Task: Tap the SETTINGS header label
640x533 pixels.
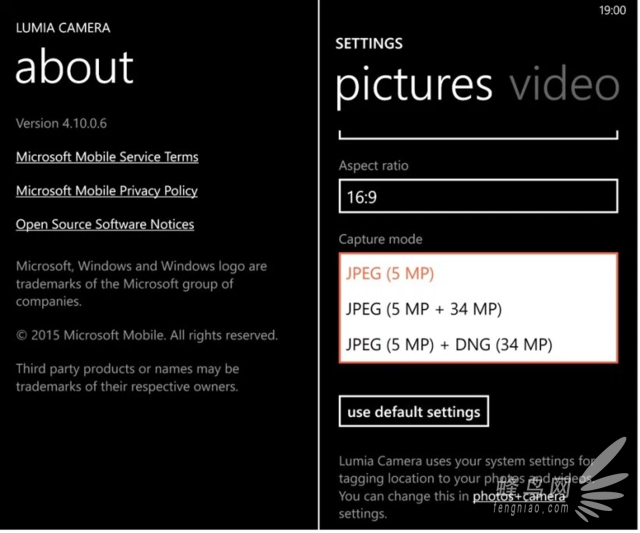Action: click(369, 44)
